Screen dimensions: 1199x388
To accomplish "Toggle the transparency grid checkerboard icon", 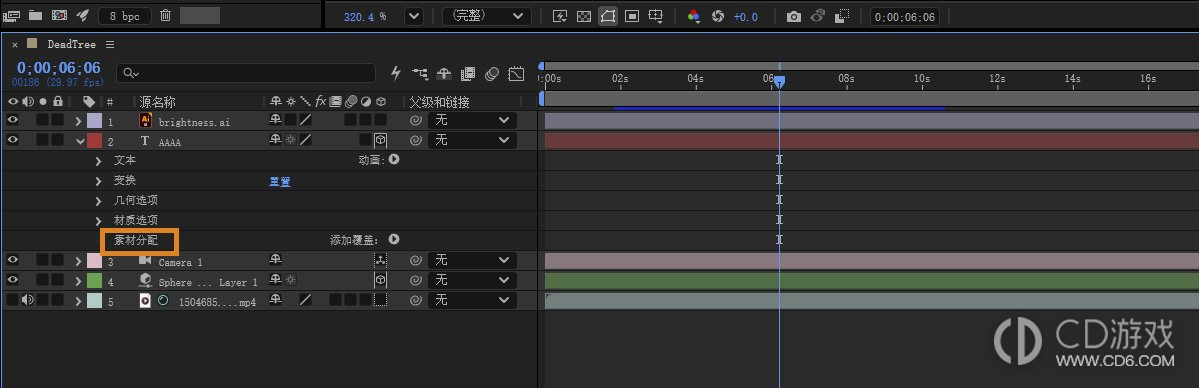I will click(x=583, y=16).
